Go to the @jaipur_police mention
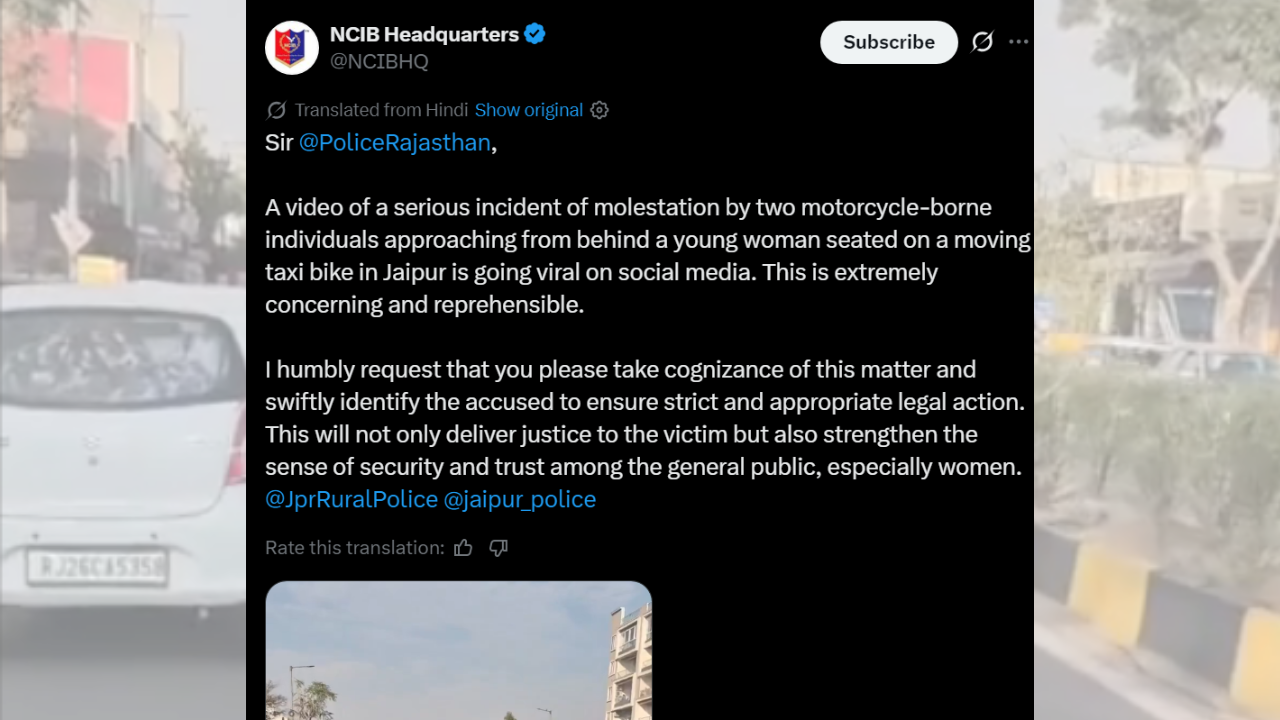Screen dimensions: 1280x720 pyautogui.click(x=519, y=499)
